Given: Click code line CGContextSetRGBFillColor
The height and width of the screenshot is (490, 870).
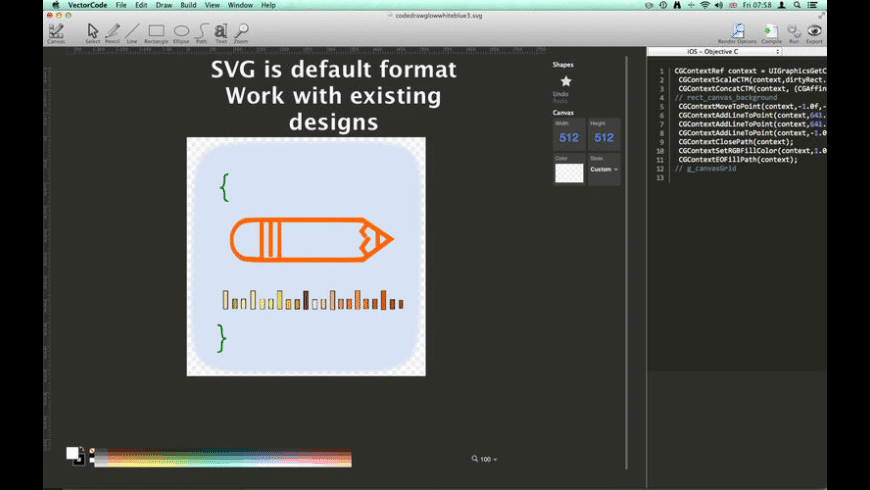Looking at the screenshot, I should [752, 150].
